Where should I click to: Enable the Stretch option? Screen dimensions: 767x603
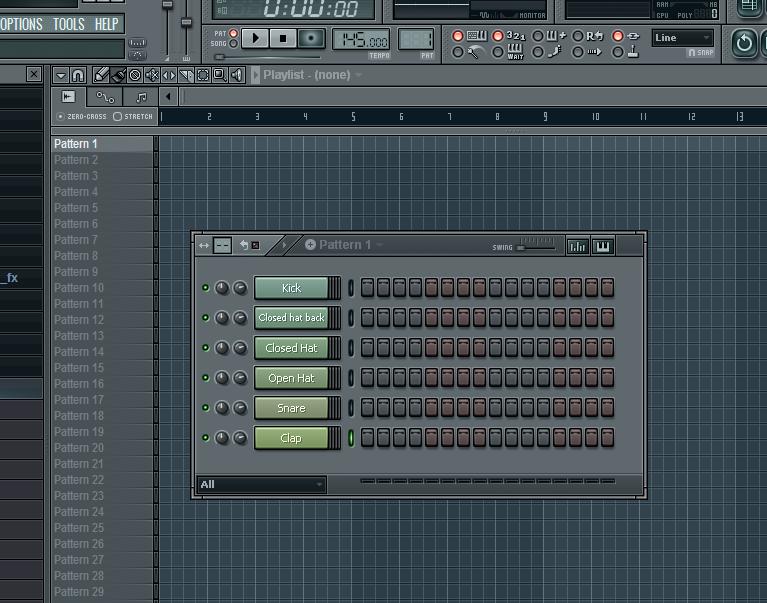click(x=118, y=117)
